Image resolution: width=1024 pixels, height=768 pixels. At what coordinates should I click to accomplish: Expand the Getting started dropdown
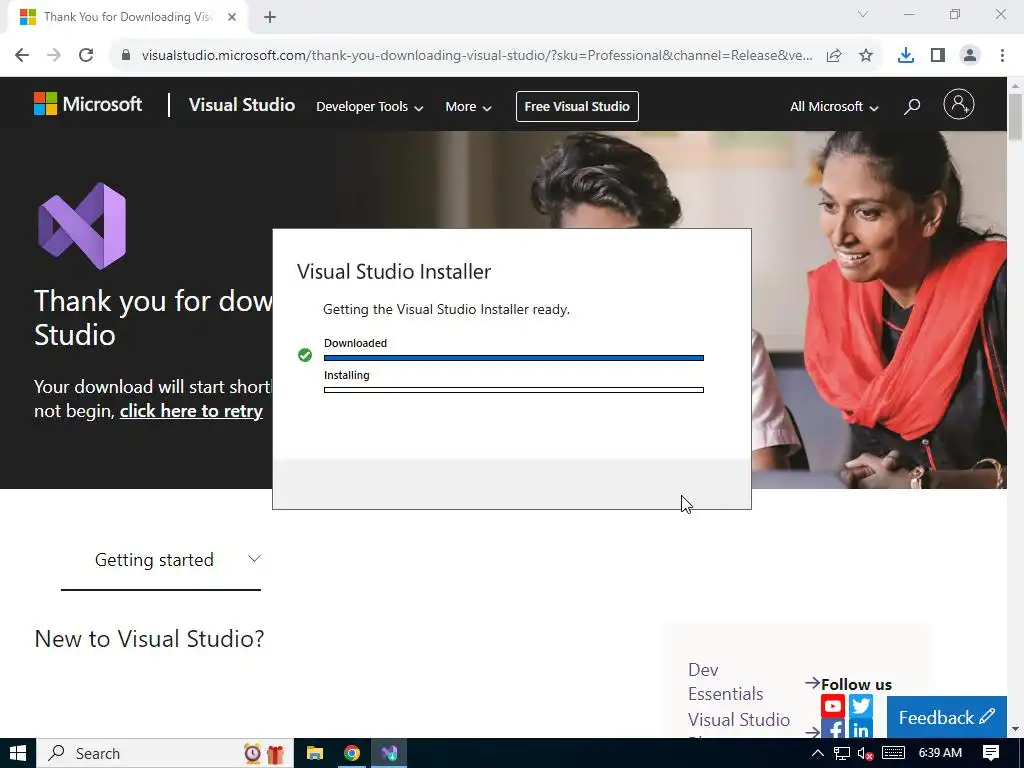tap(161, 560)
